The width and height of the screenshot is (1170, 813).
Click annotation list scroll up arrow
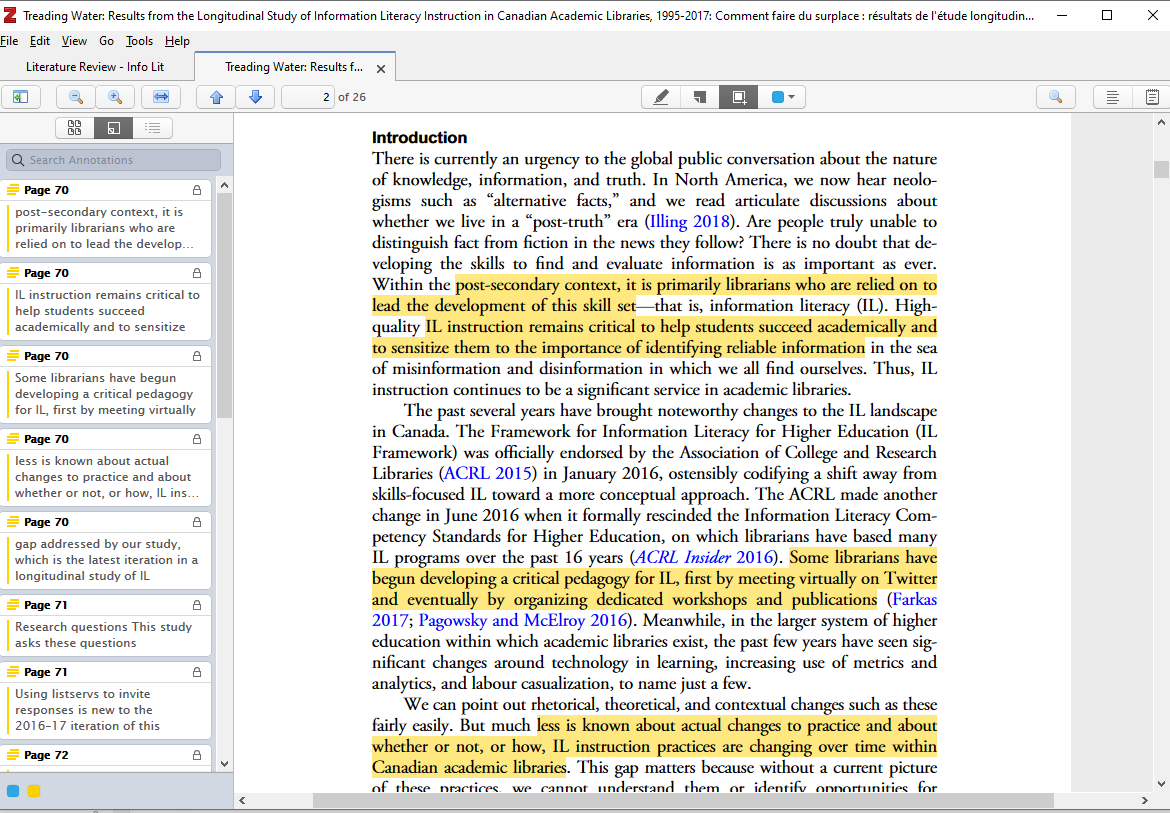(x=225, y=185)
